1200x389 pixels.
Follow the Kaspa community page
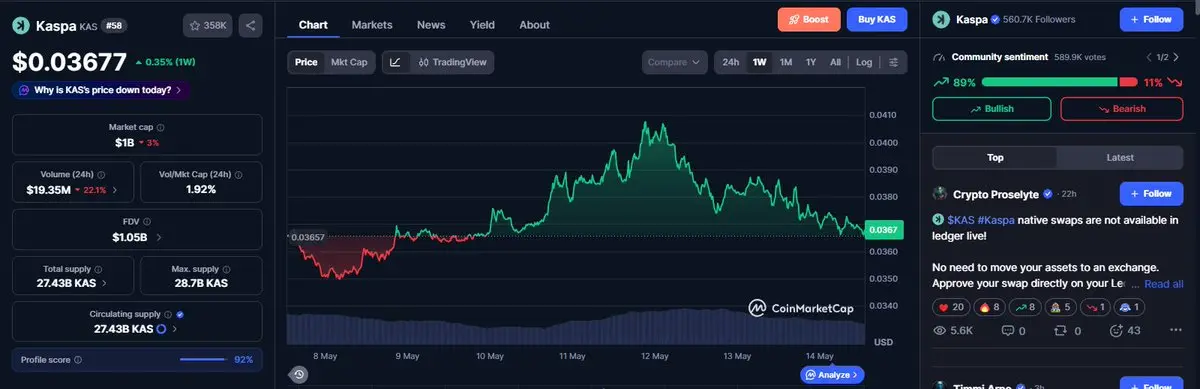point(1151,19)
